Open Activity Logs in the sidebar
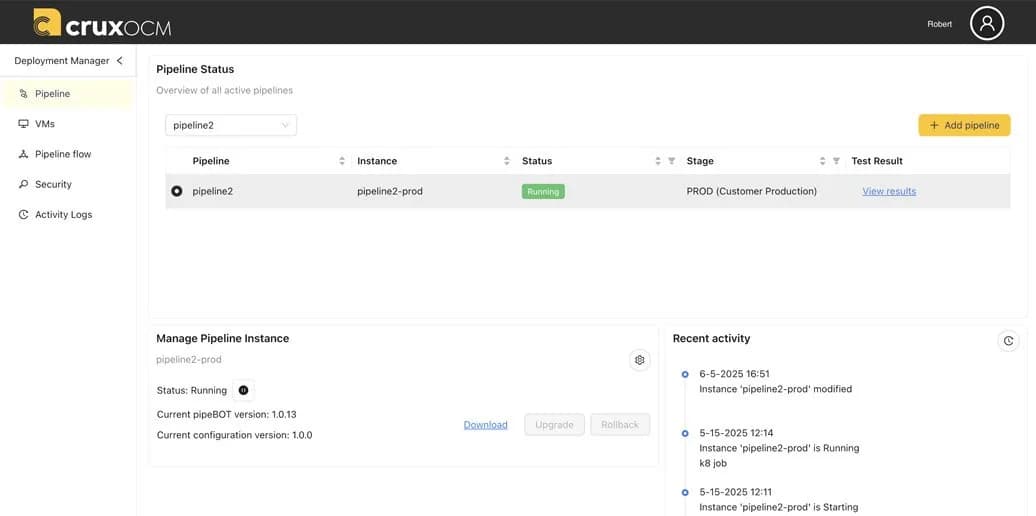This screenshot has width=1036, height=516. coord(56,215)
